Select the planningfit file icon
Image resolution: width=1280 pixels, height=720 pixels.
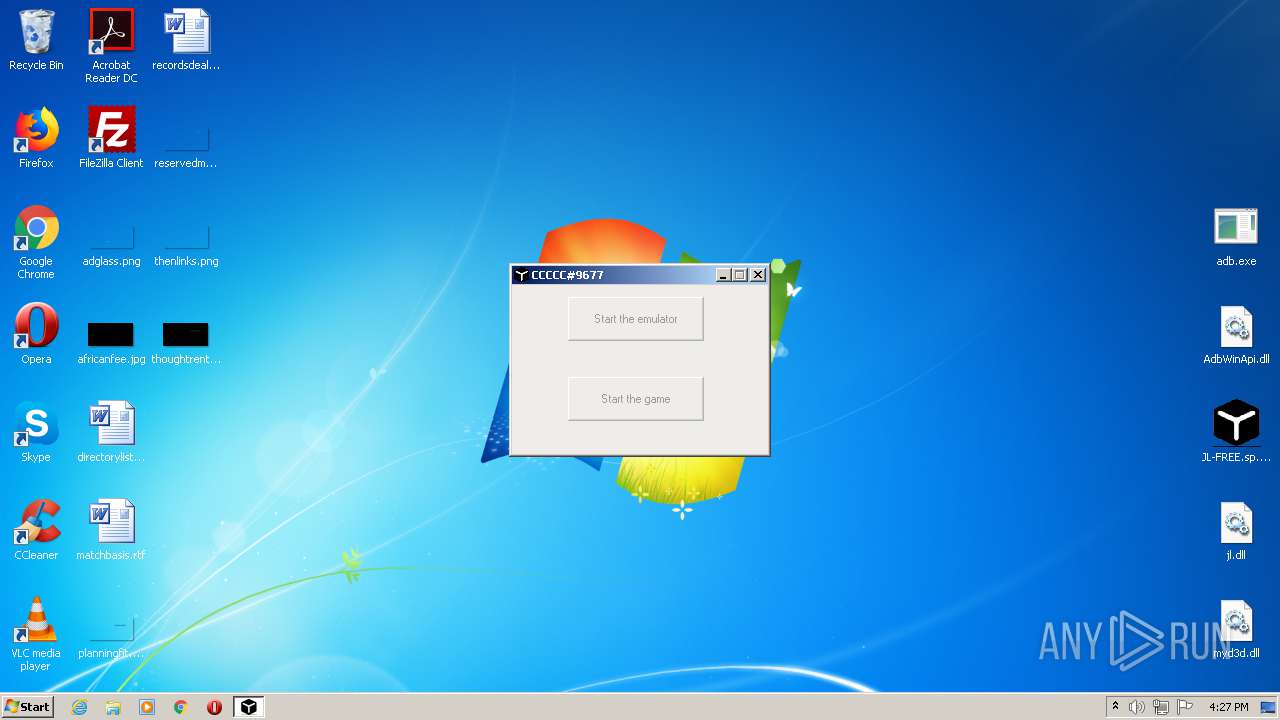(x=111, y=638)
